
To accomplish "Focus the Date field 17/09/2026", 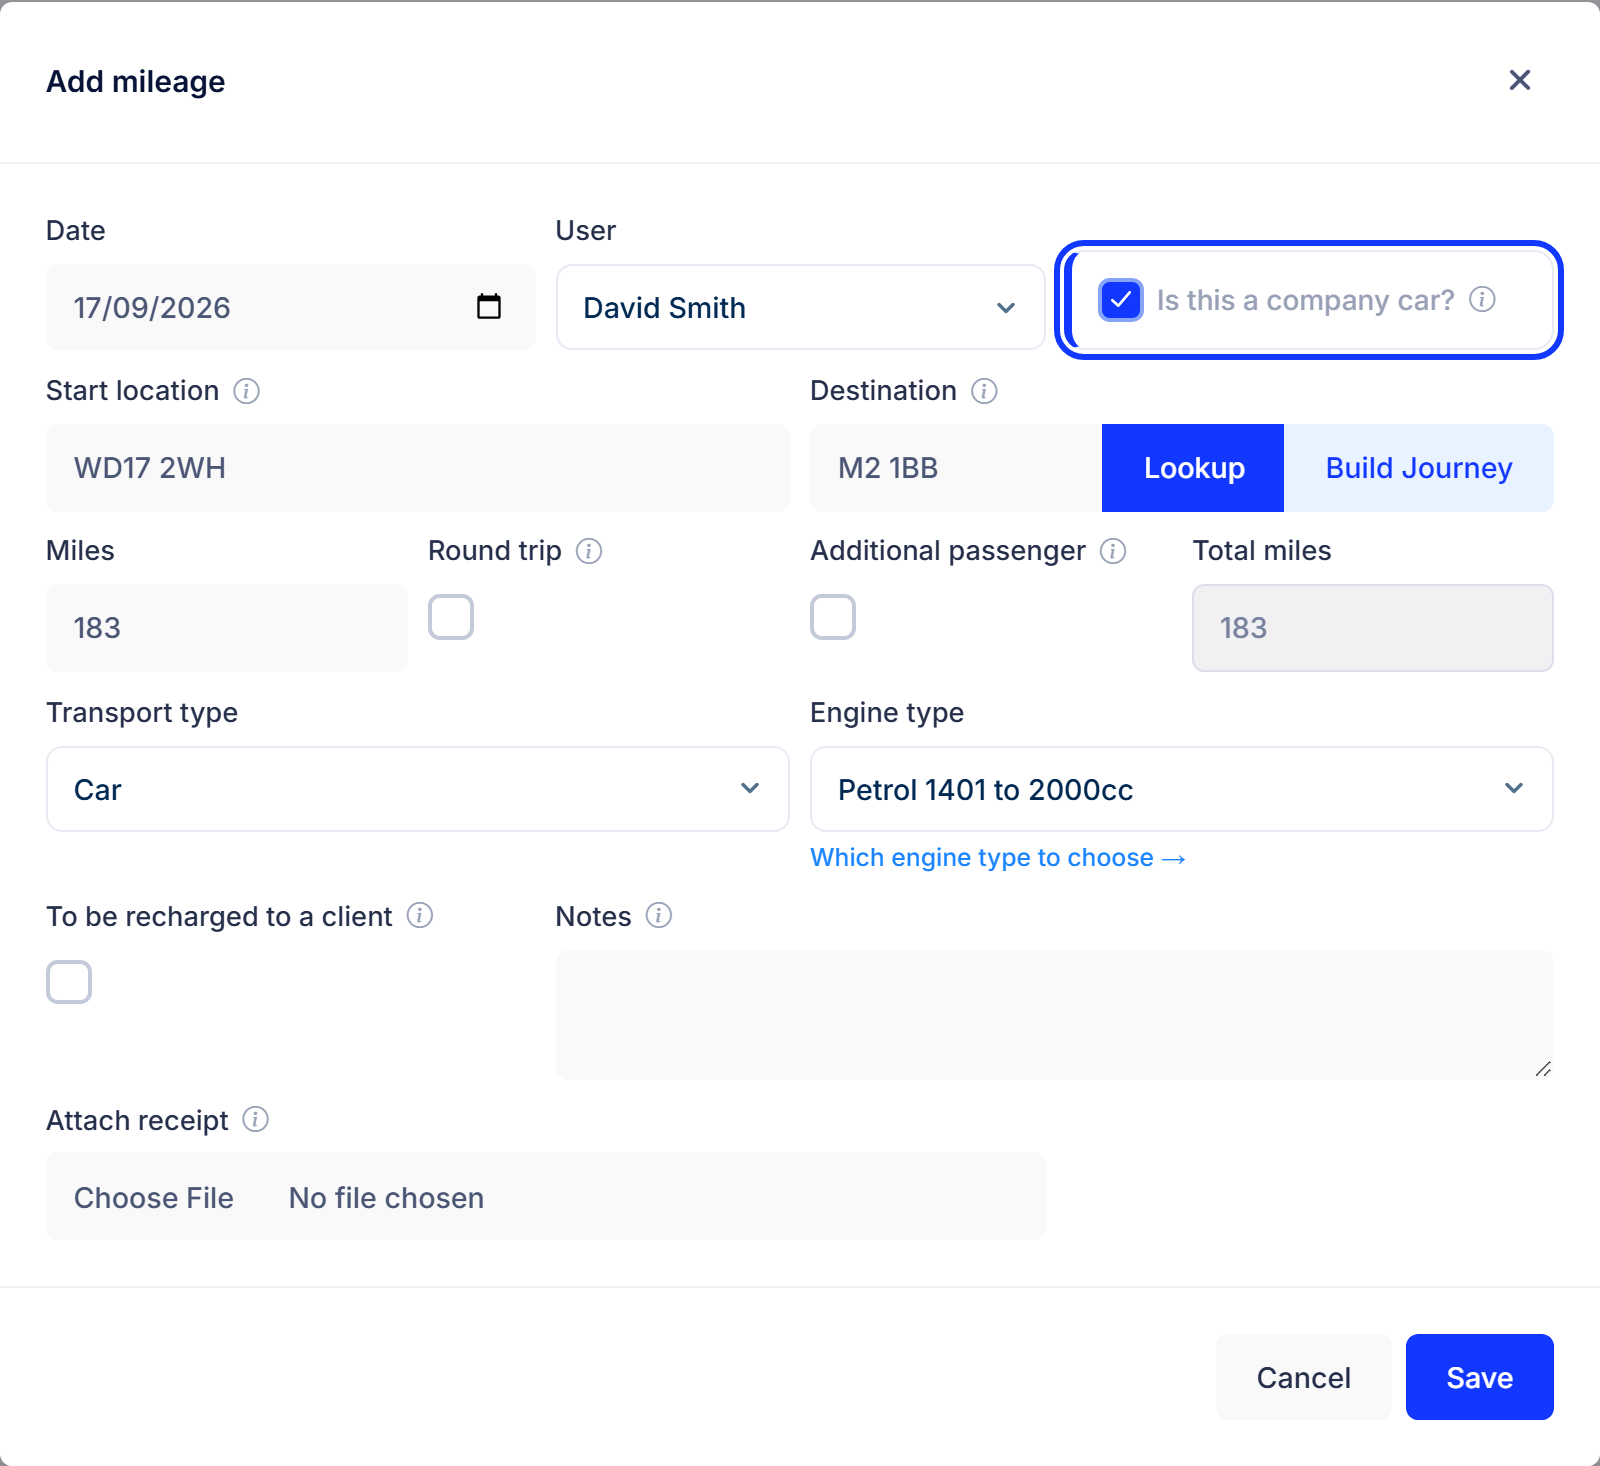I will click(291, 307).
